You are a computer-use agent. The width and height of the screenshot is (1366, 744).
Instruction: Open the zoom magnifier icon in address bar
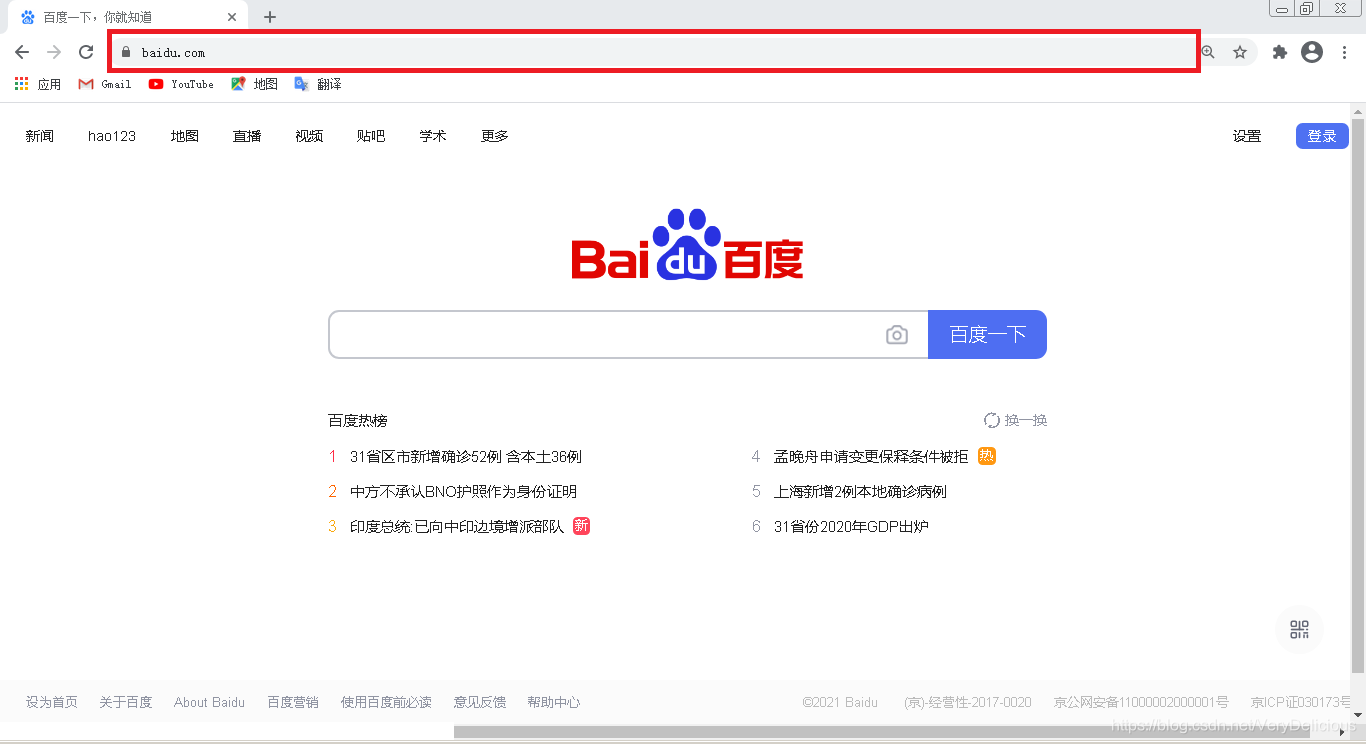1208,52
